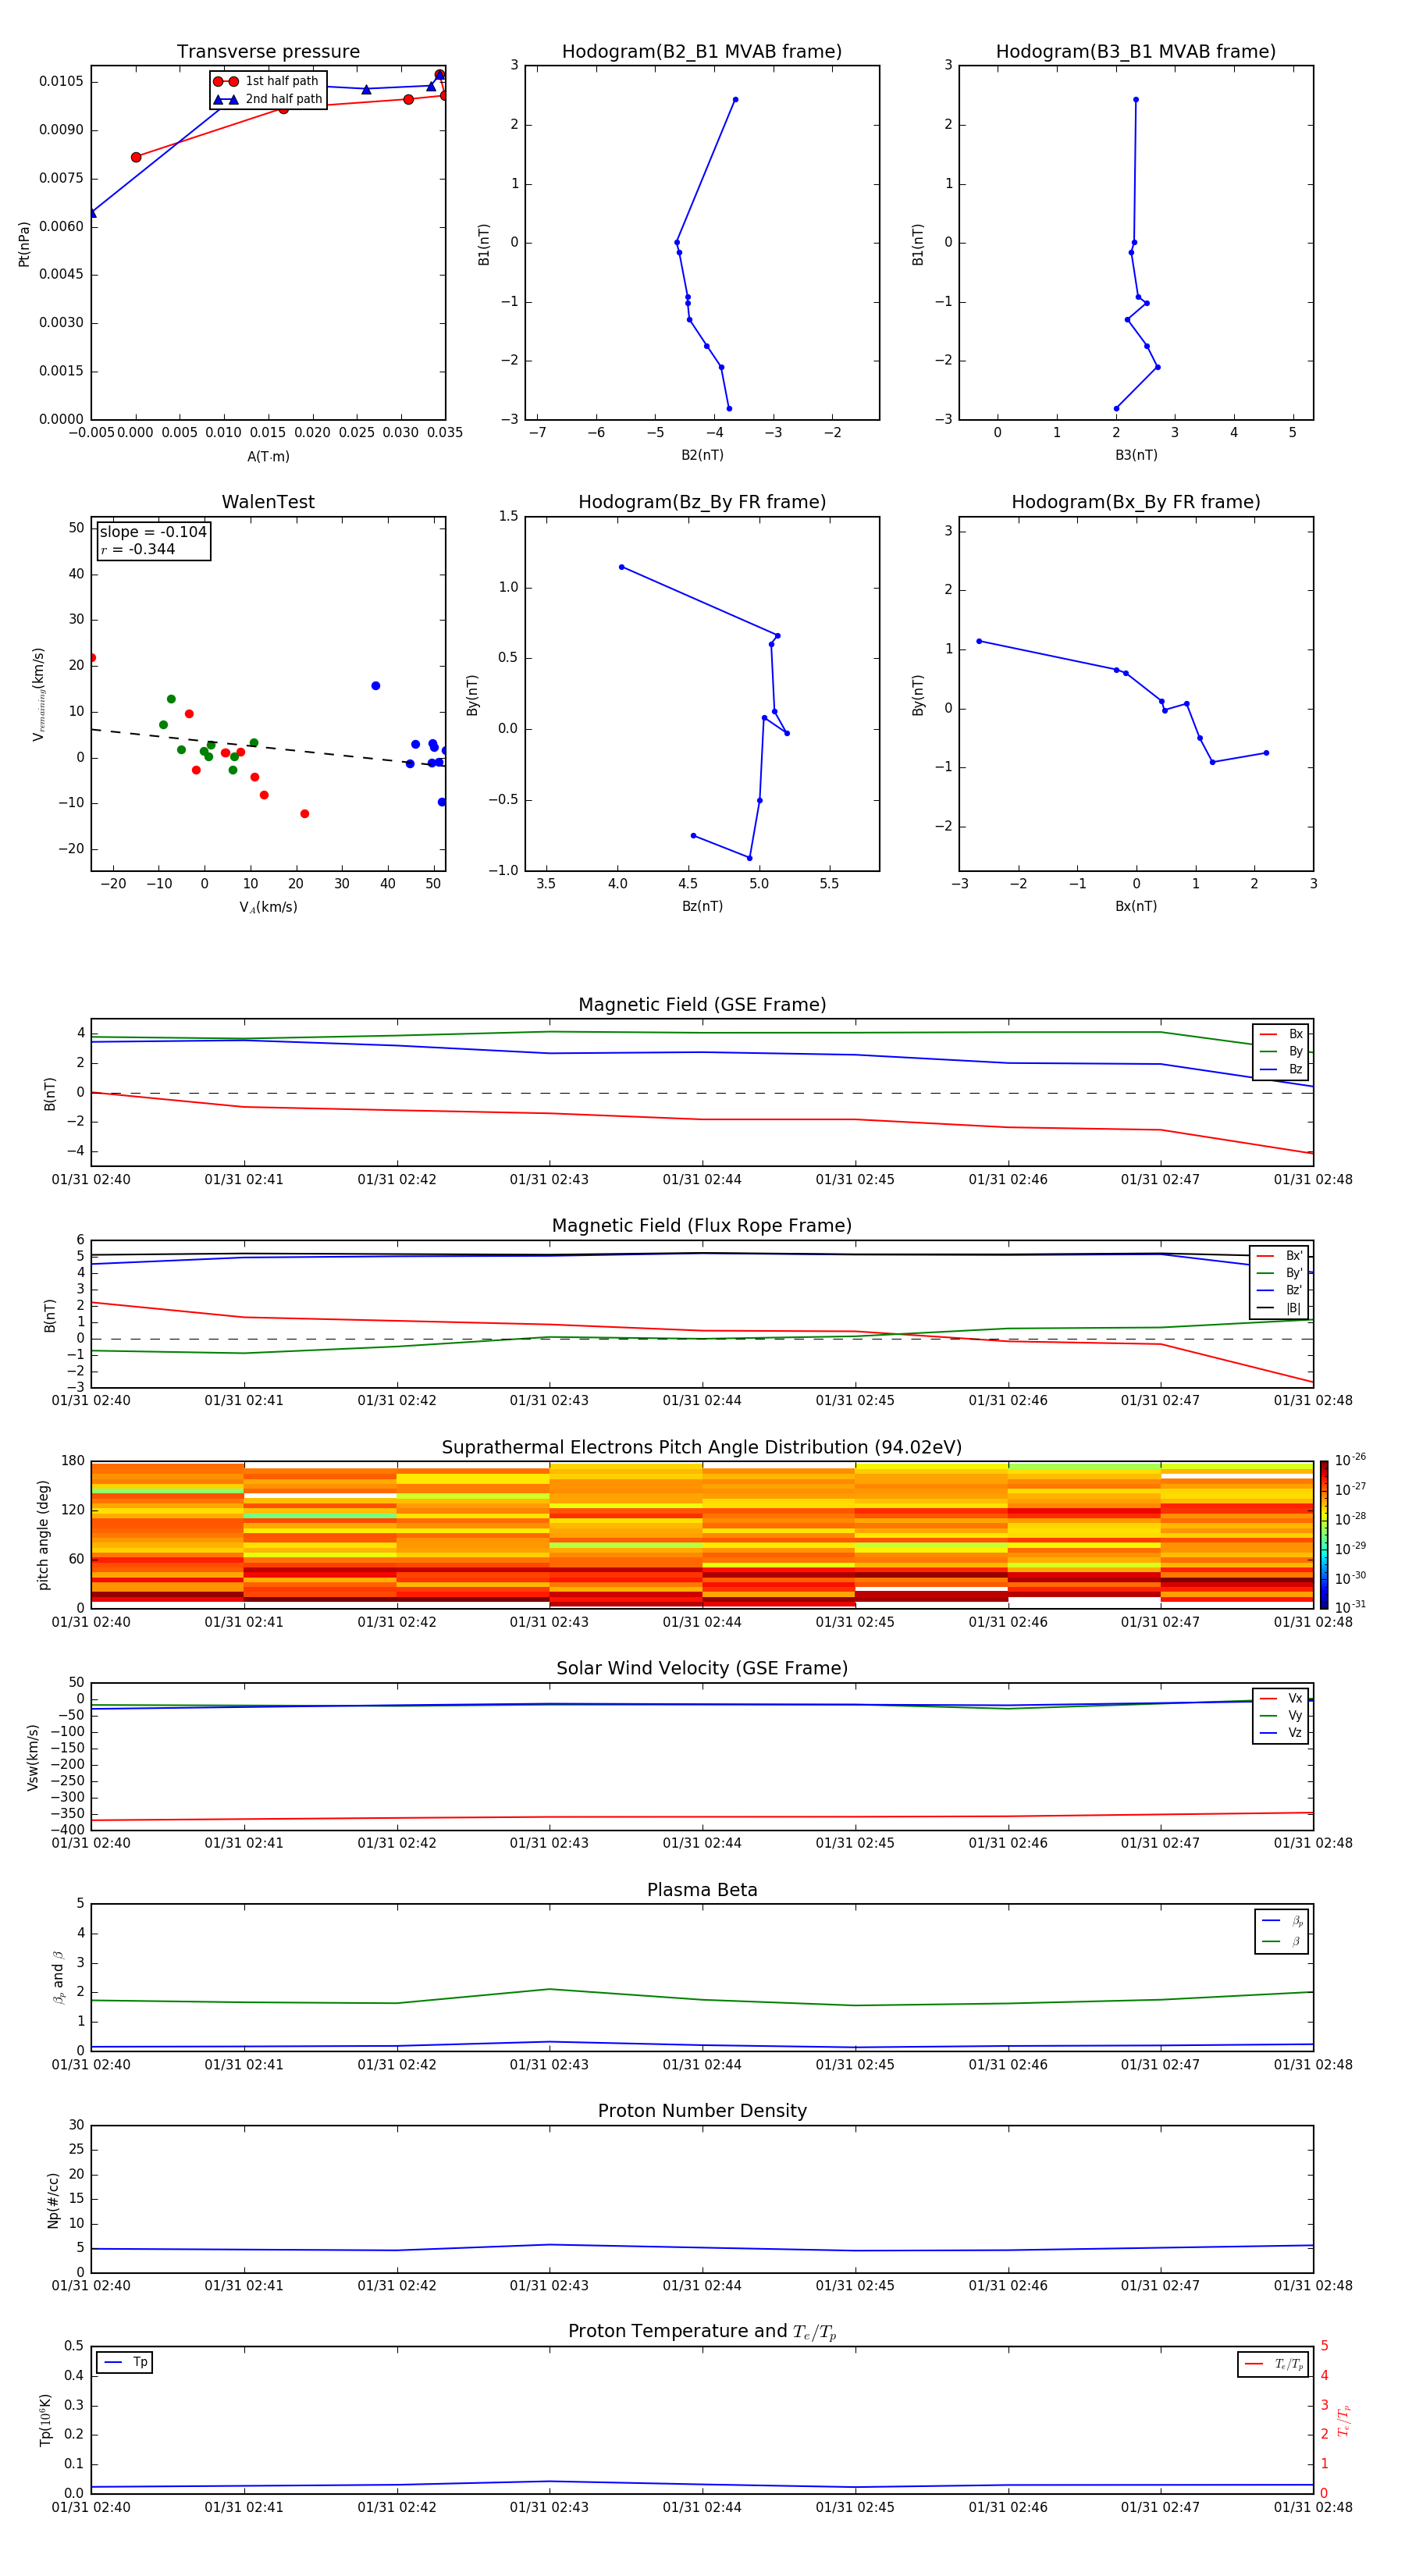Select the "pitch angle (deg)" y-axis label
The image size is (1405, 2576).
(43, 1535)
